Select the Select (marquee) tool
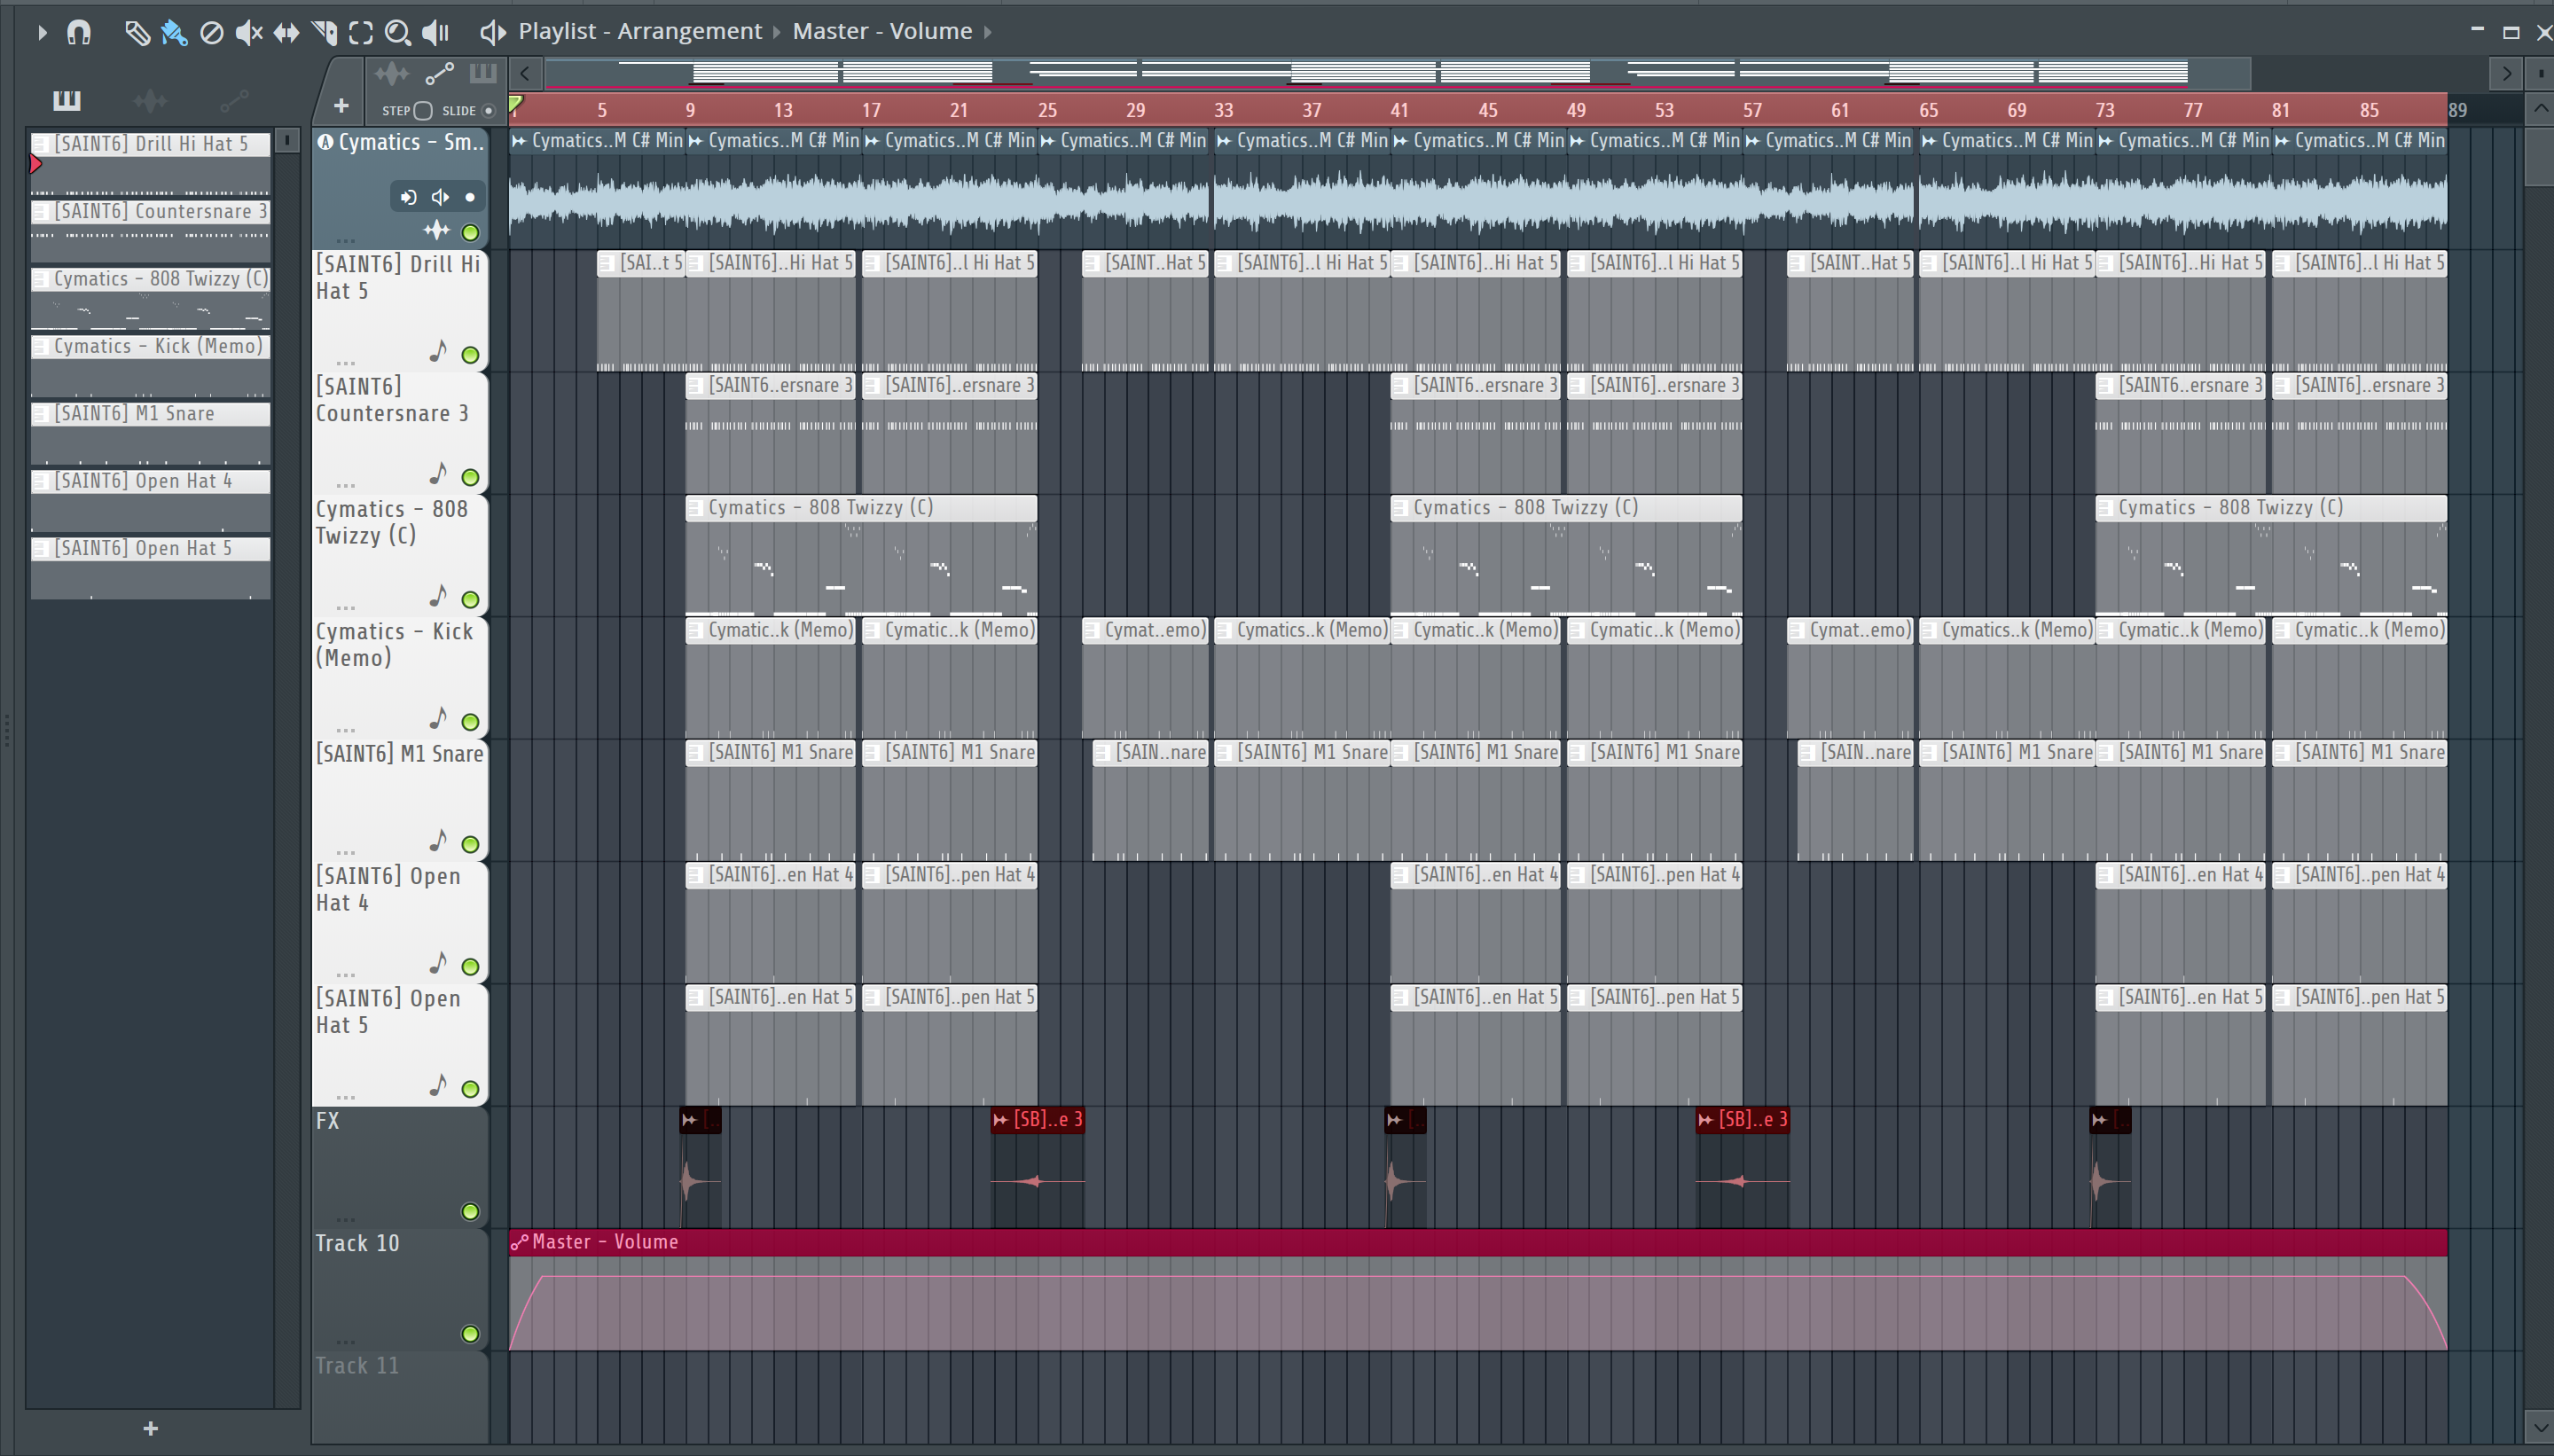This screenshot has height=1456, width=2554. click(361, 33)
